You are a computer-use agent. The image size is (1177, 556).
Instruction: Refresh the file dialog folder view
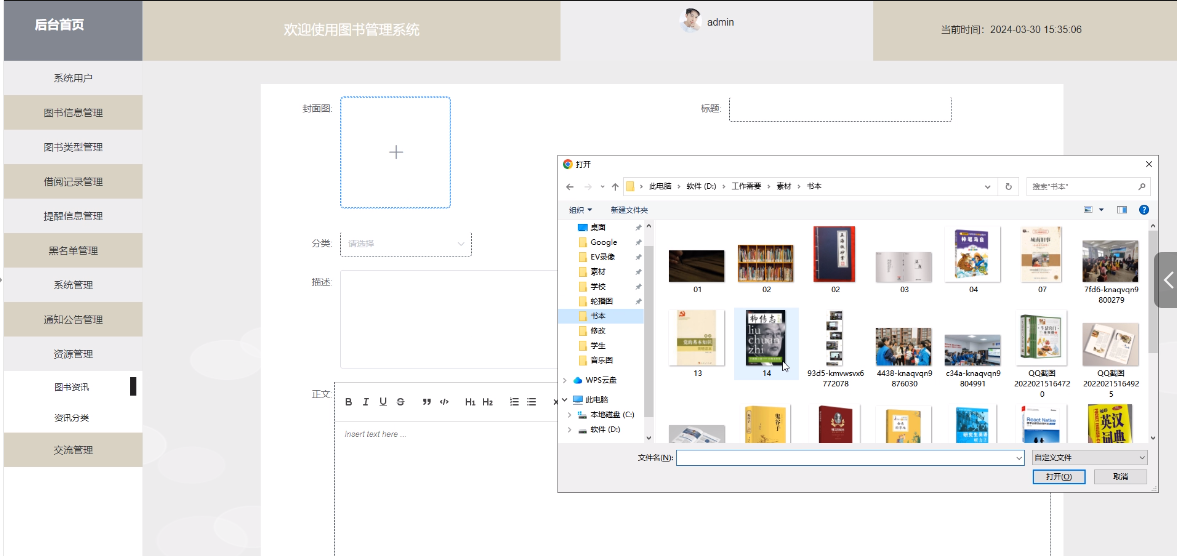coord(1009,186)
